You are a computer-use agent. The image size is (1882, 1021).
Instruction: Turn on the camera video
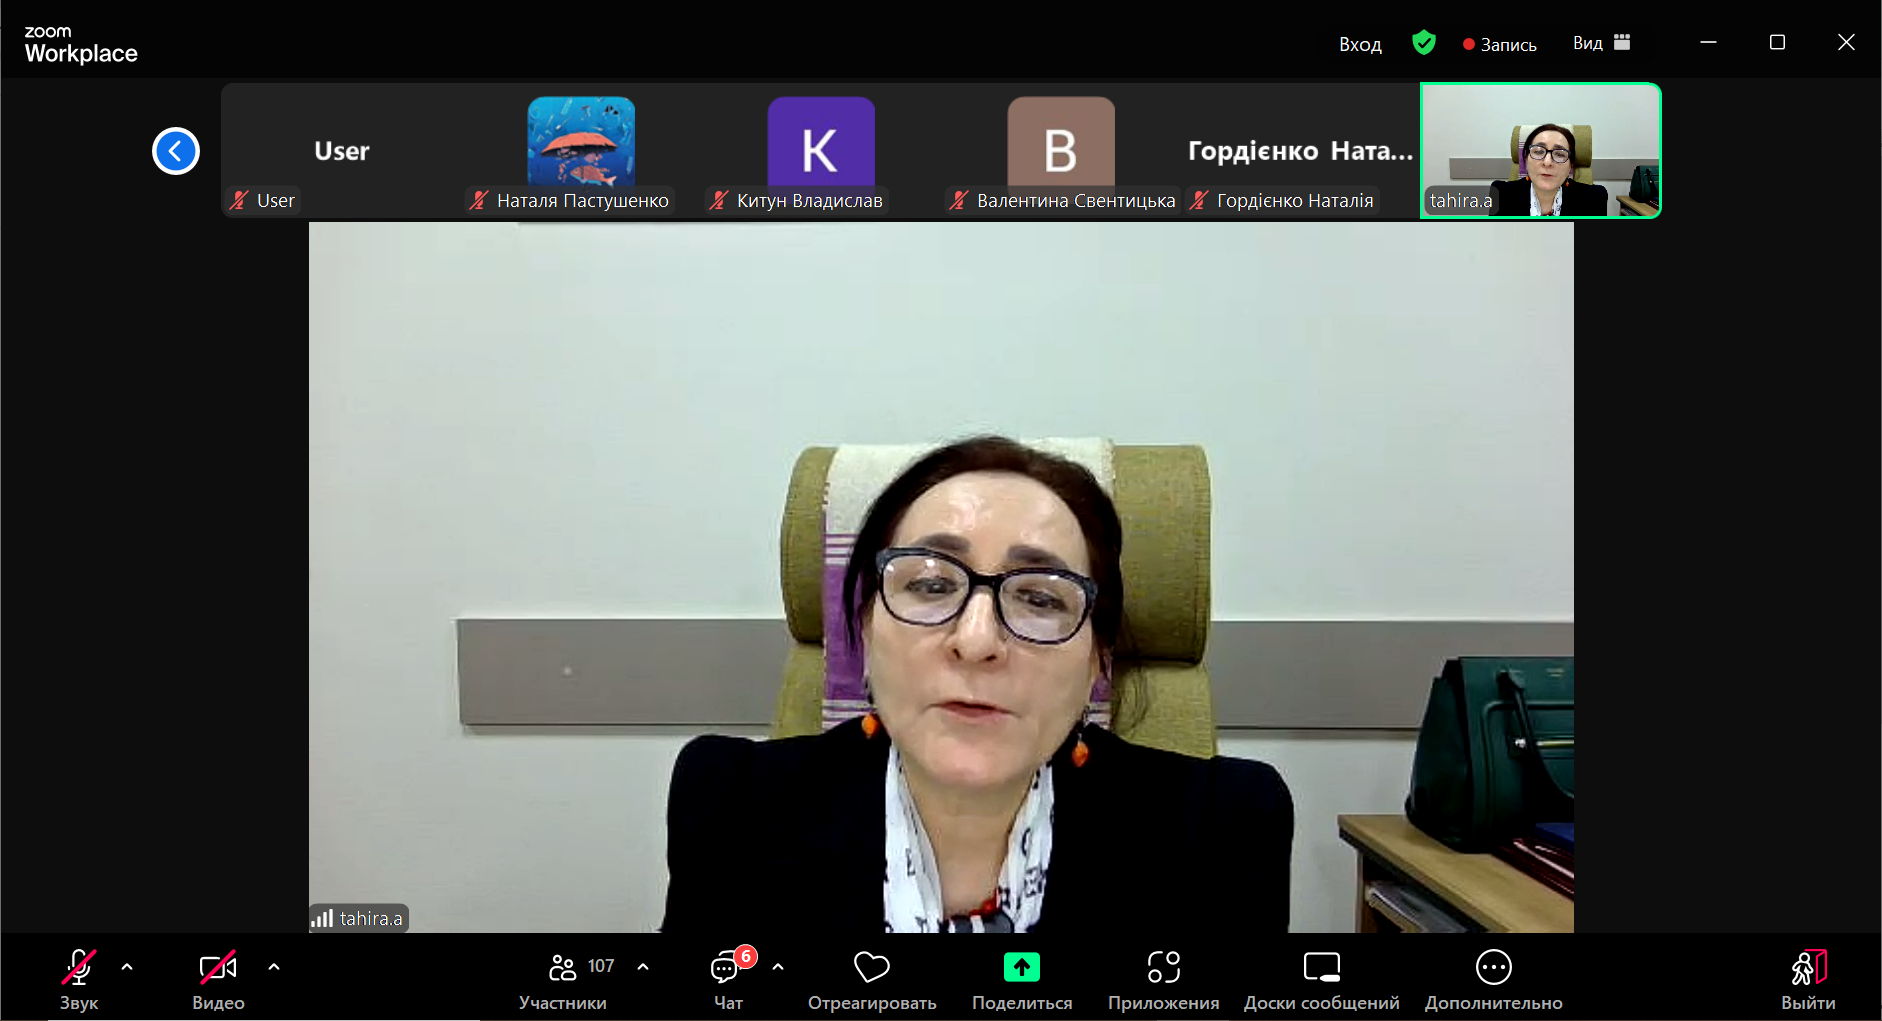tap(218, 967)
